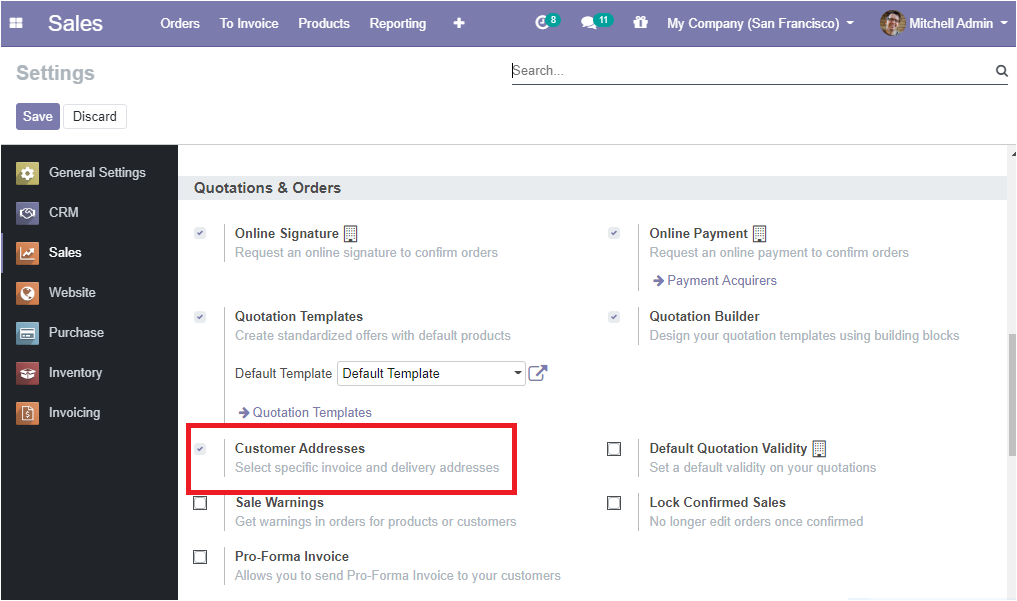Toggle the Quotation Templates checkbox
Viewport: 1017px width, 601px height.
pos(200,317)
